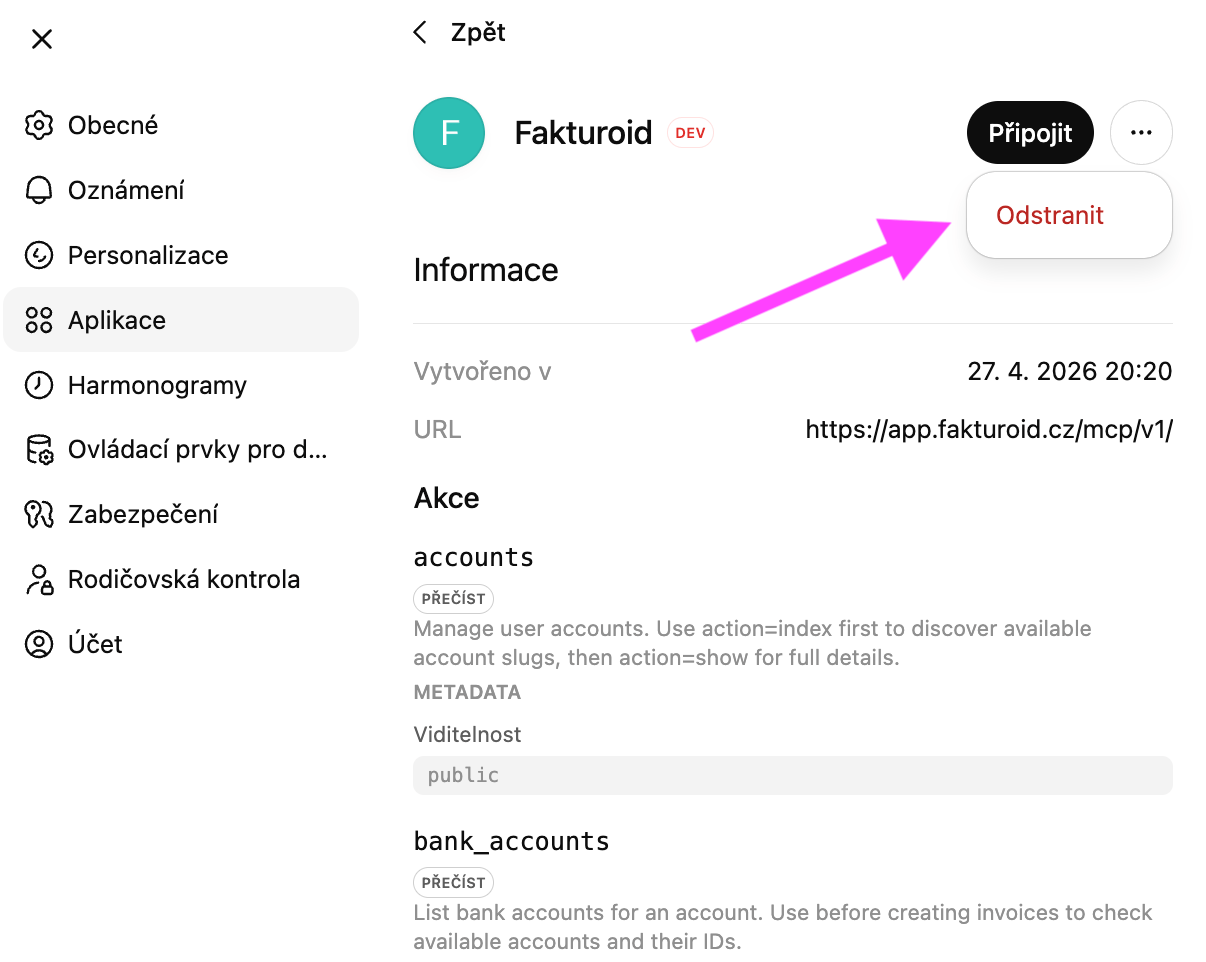Viewport: 1206px width, 962px height.
Task: Click the Personalizace icon in sidebar
Action: pyautogui.click(x=38, y=256)
